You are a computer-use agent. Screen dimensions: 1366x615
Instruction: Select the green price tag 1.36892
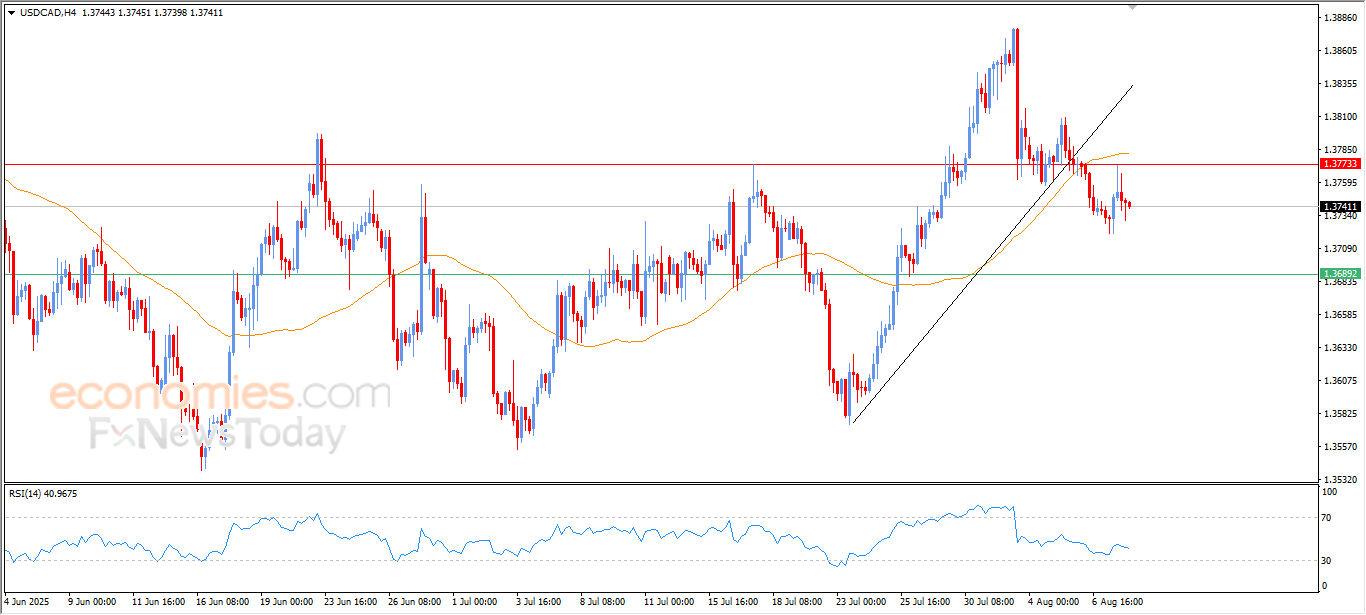click(x=1340, y=273)
